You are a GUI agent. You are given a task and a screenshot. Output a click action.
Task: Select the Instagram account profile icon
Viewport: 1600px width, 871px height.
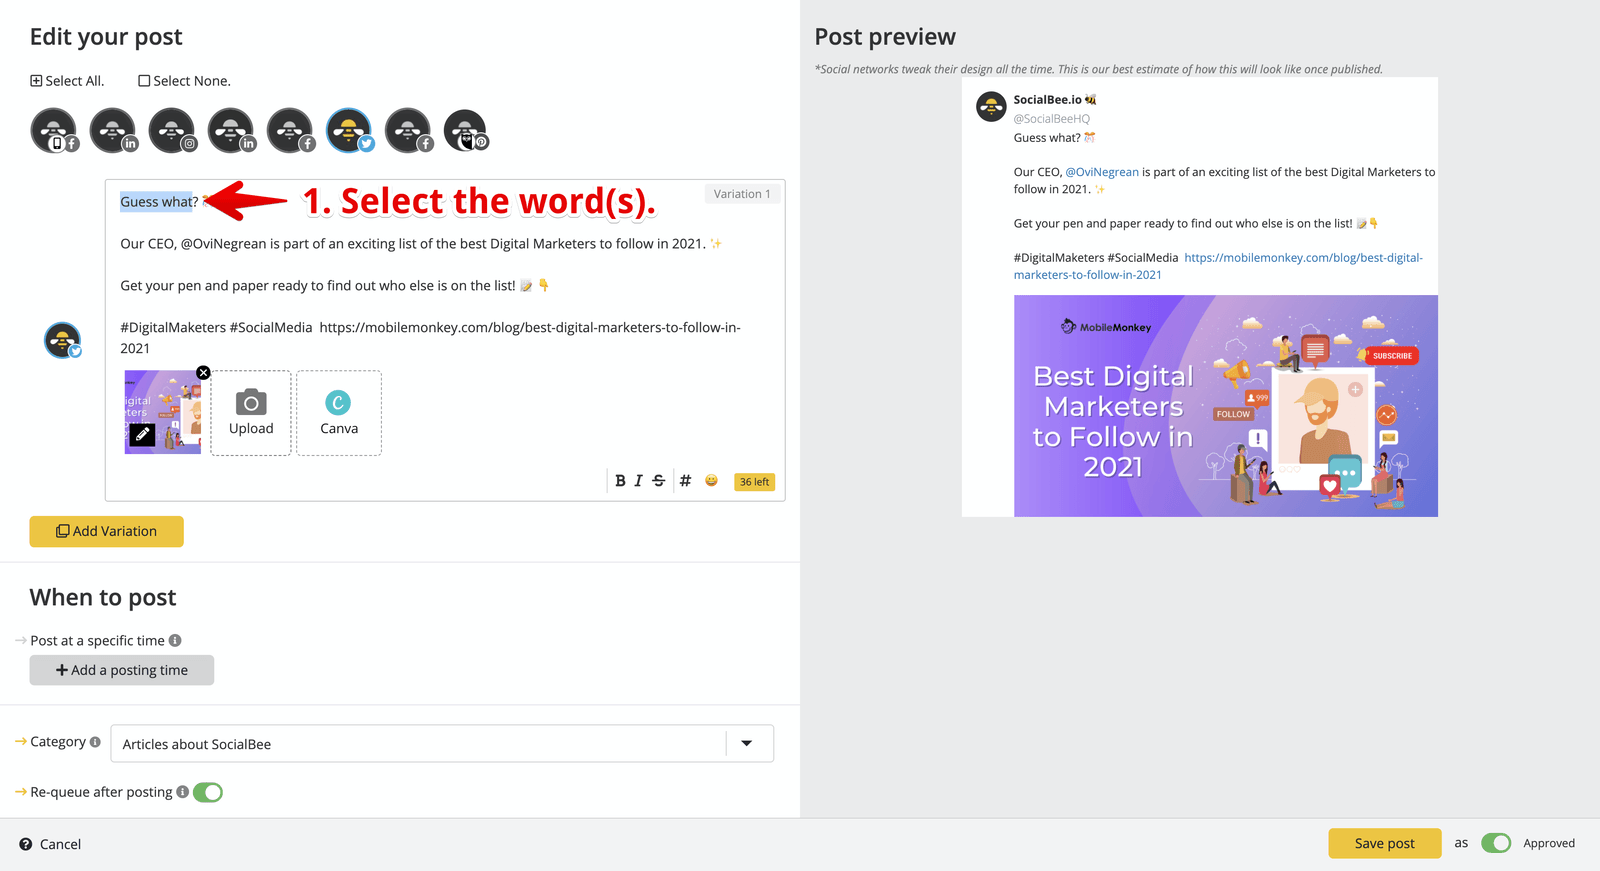(x=171, y=129)
